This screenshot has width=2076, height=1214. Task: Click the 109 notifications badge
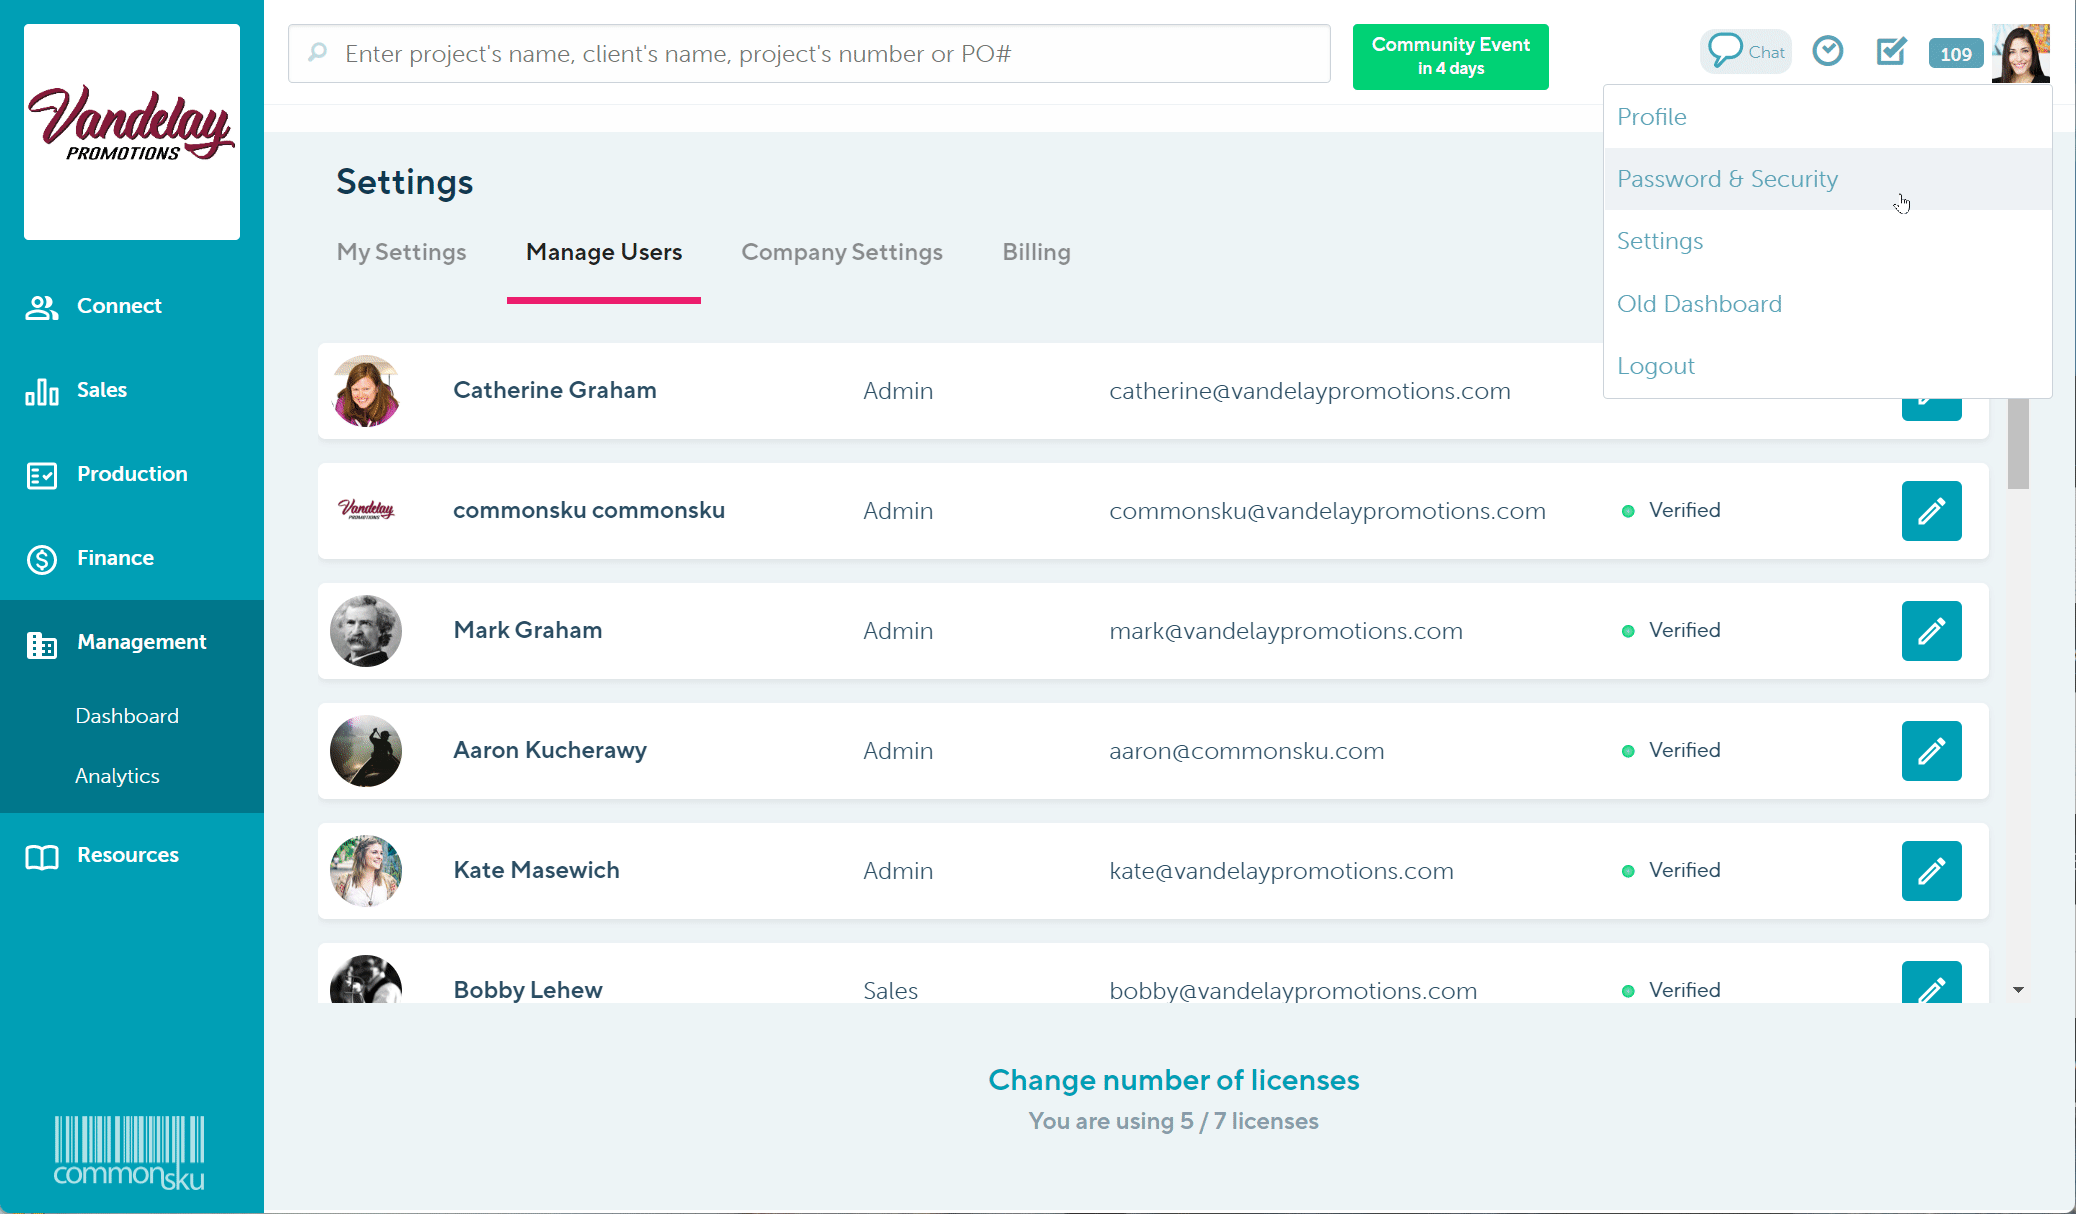(x=1955, y=54)
